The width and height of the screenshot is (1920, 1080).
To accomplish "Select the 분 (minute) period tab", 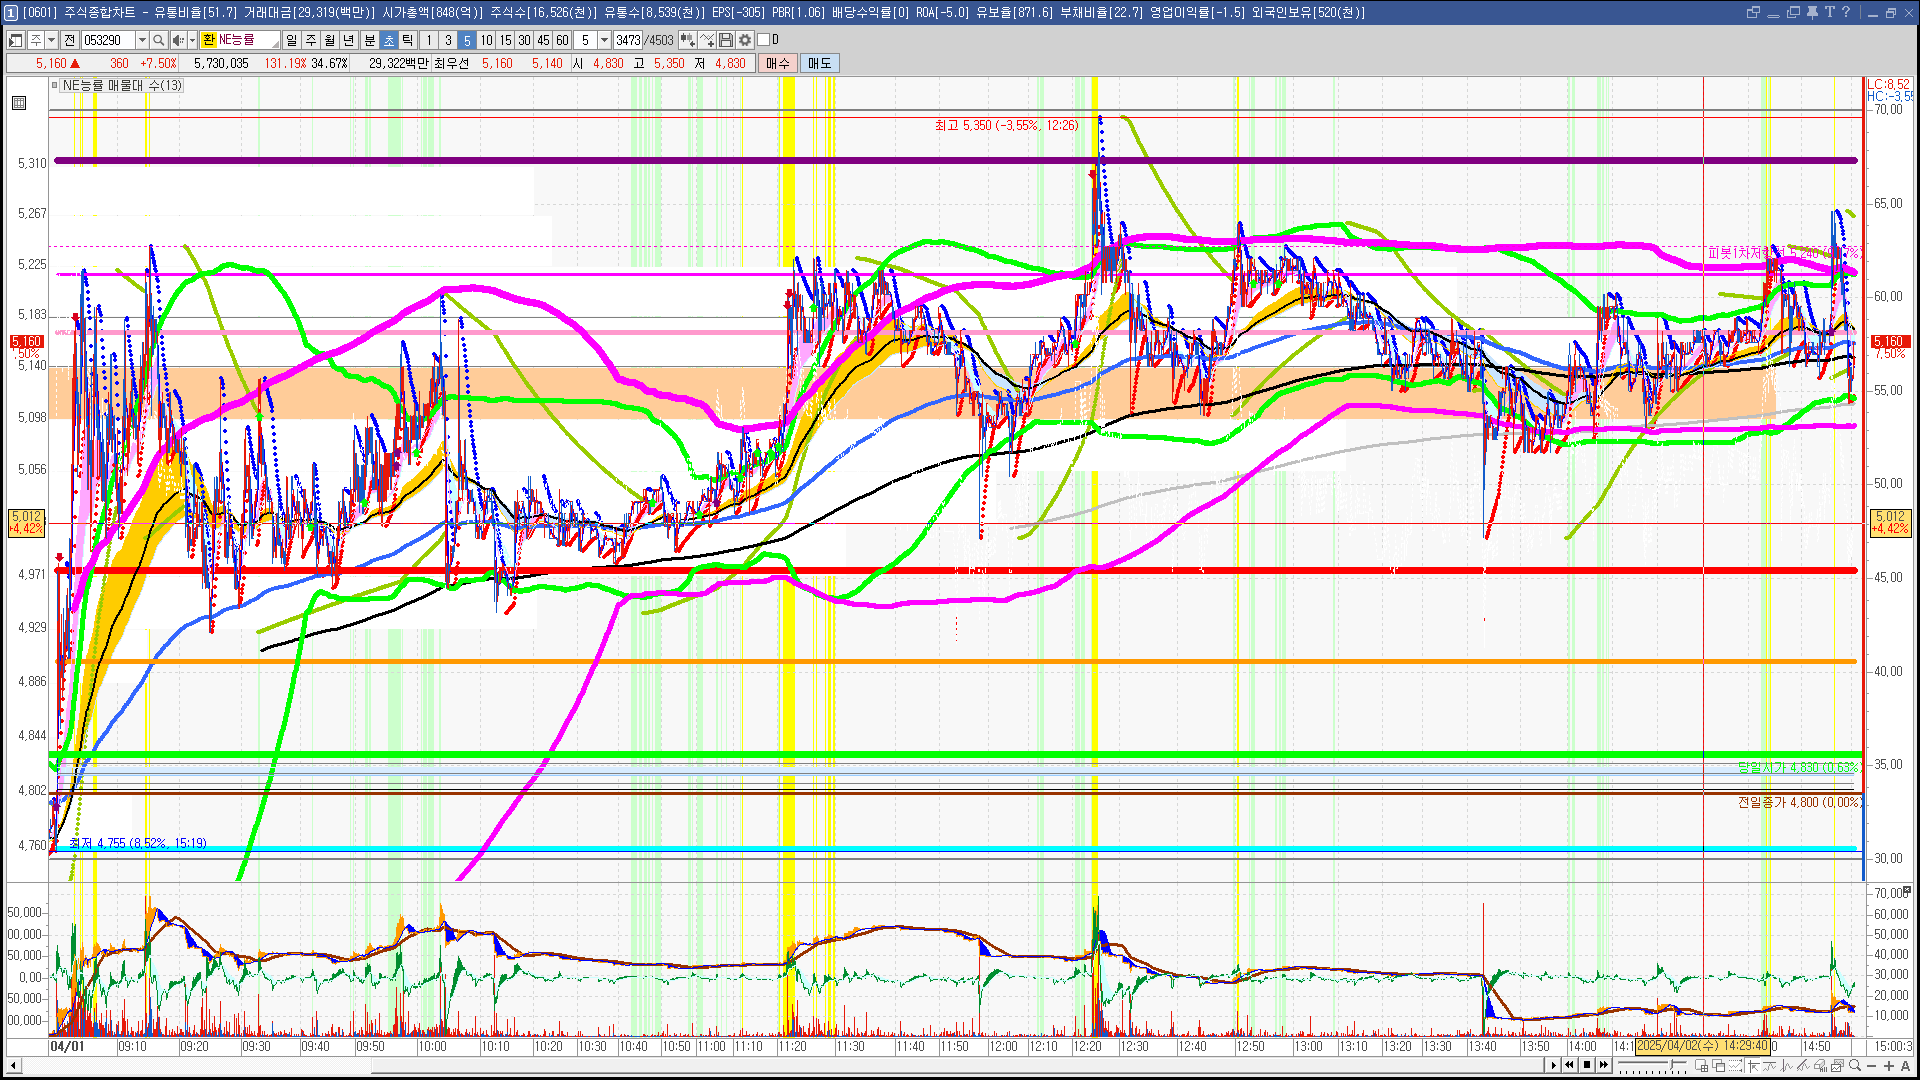I will click(x=369, y=40).
